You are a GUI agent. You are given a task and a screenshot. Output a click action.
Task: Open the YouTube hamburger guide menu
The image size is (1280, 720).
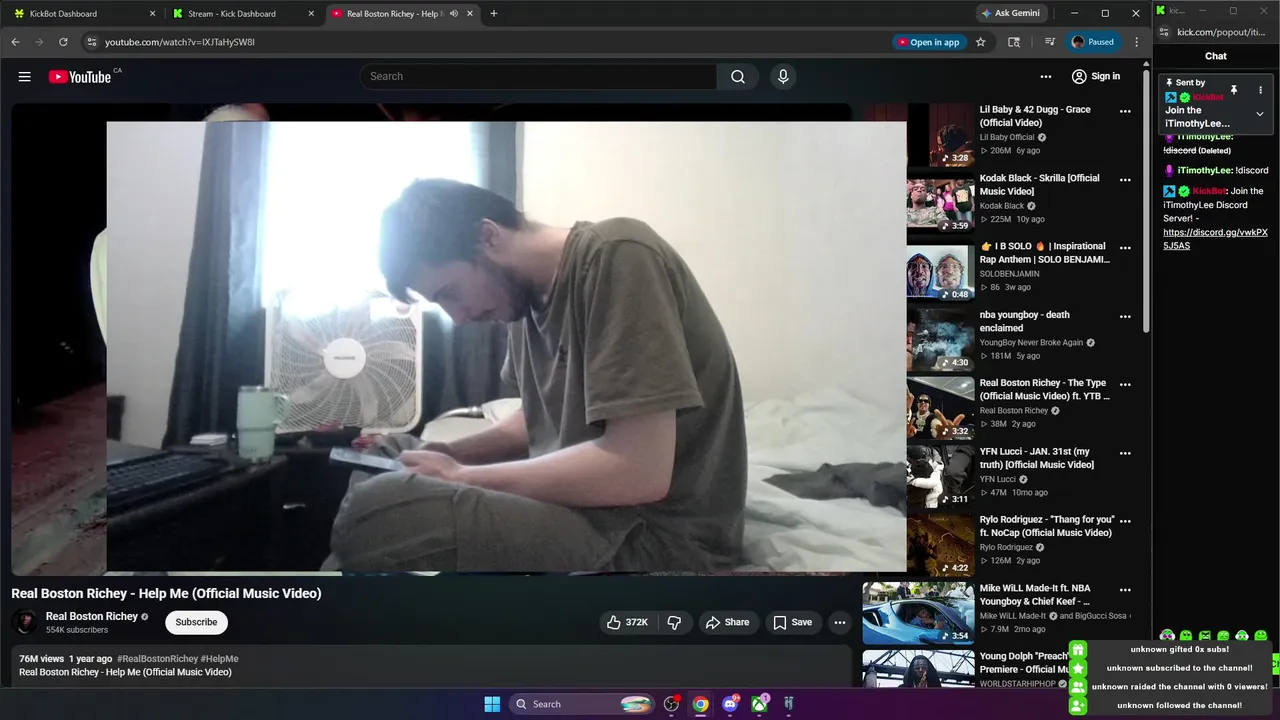click(x=25, y=77)
